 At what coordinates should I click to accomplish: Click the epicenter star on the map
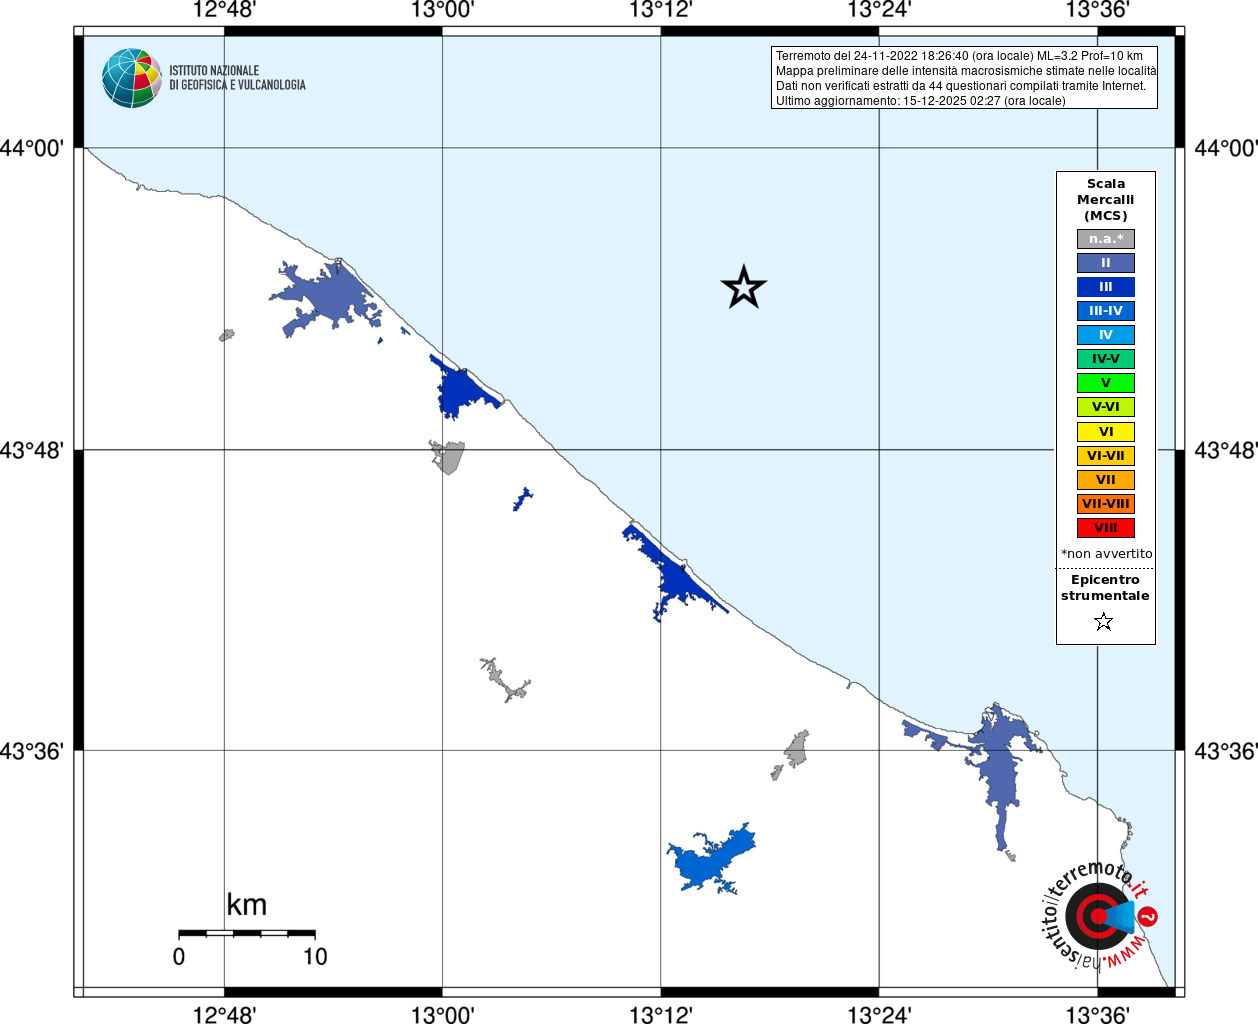click(x=743, y=287)
